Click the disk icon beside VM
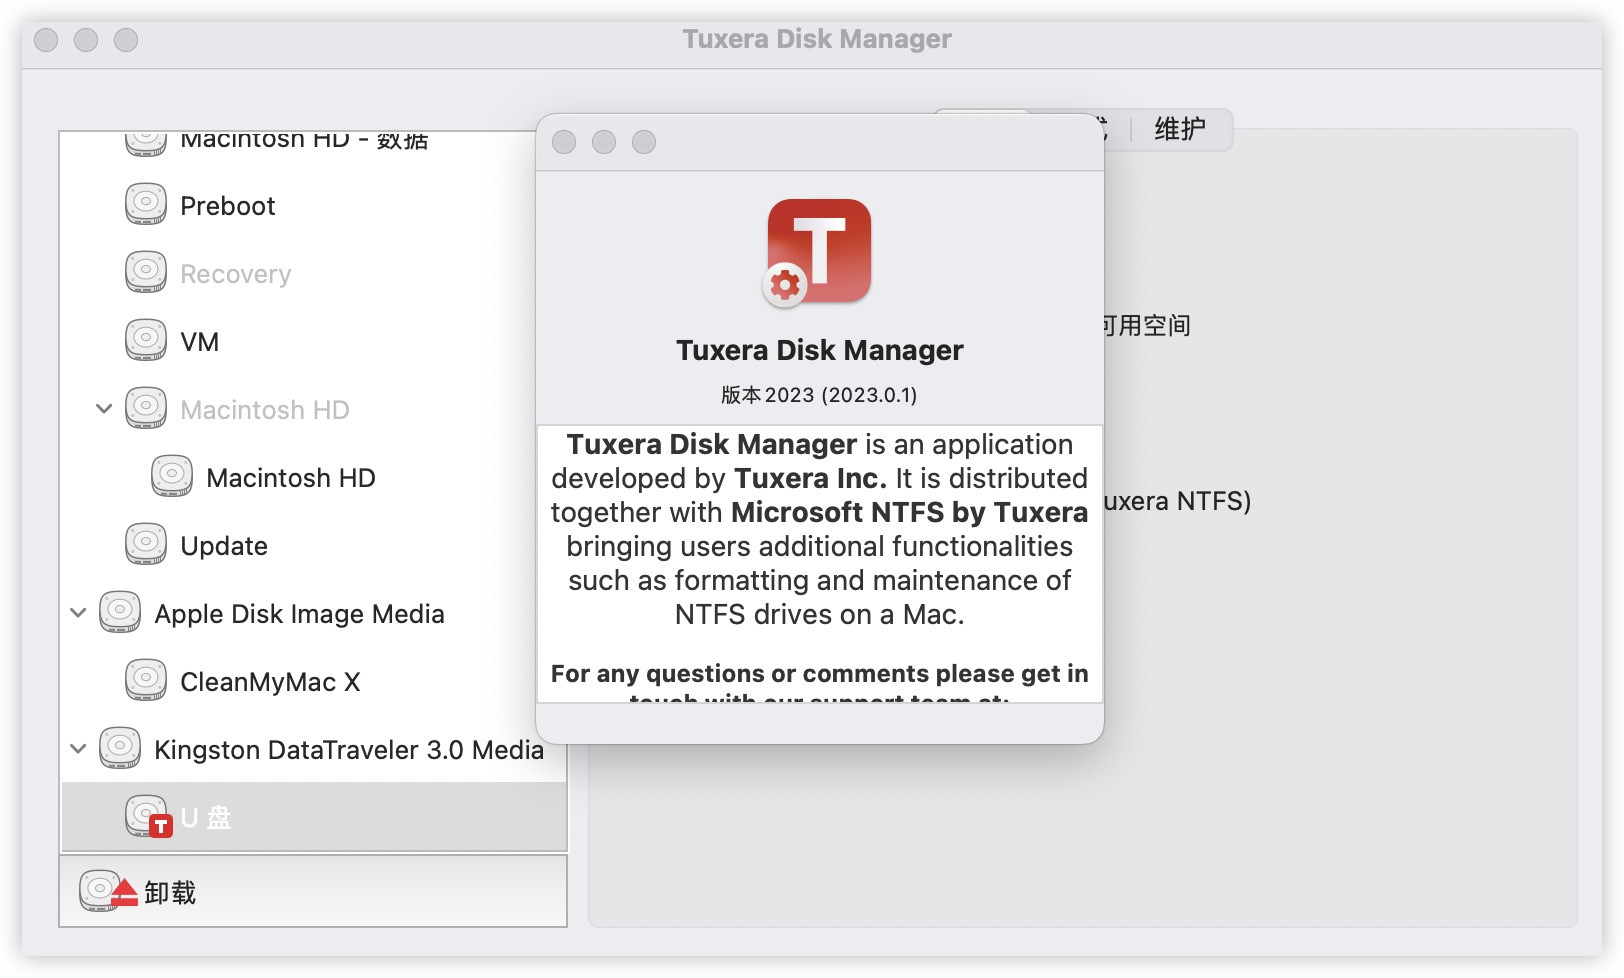This screenshot has height=978, width=1624. pos(147,339)
